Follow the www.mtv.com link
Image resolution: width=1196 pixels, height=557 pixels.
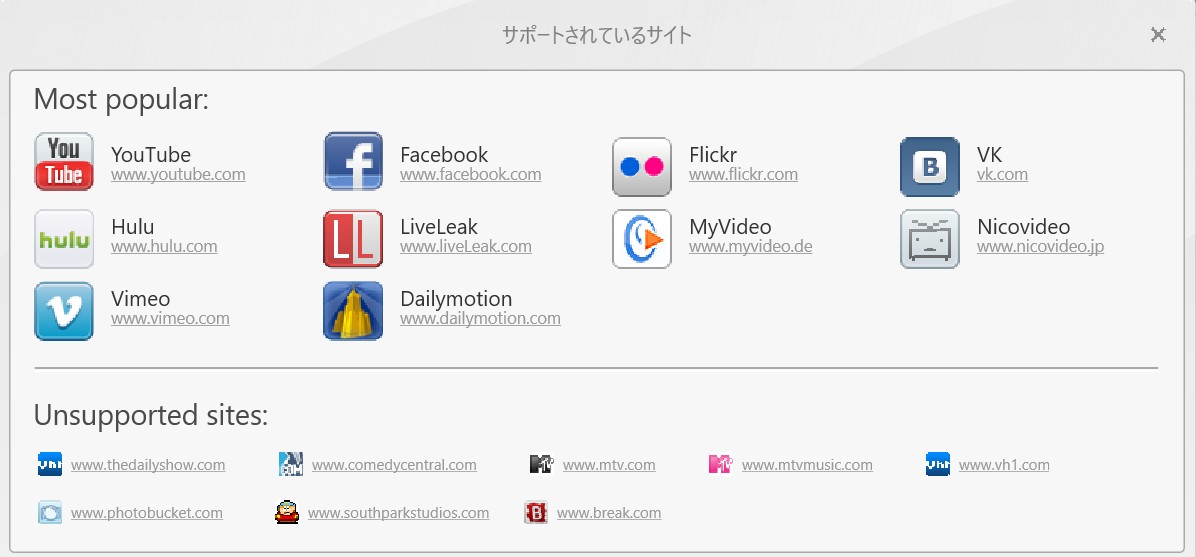coord(609,465)
